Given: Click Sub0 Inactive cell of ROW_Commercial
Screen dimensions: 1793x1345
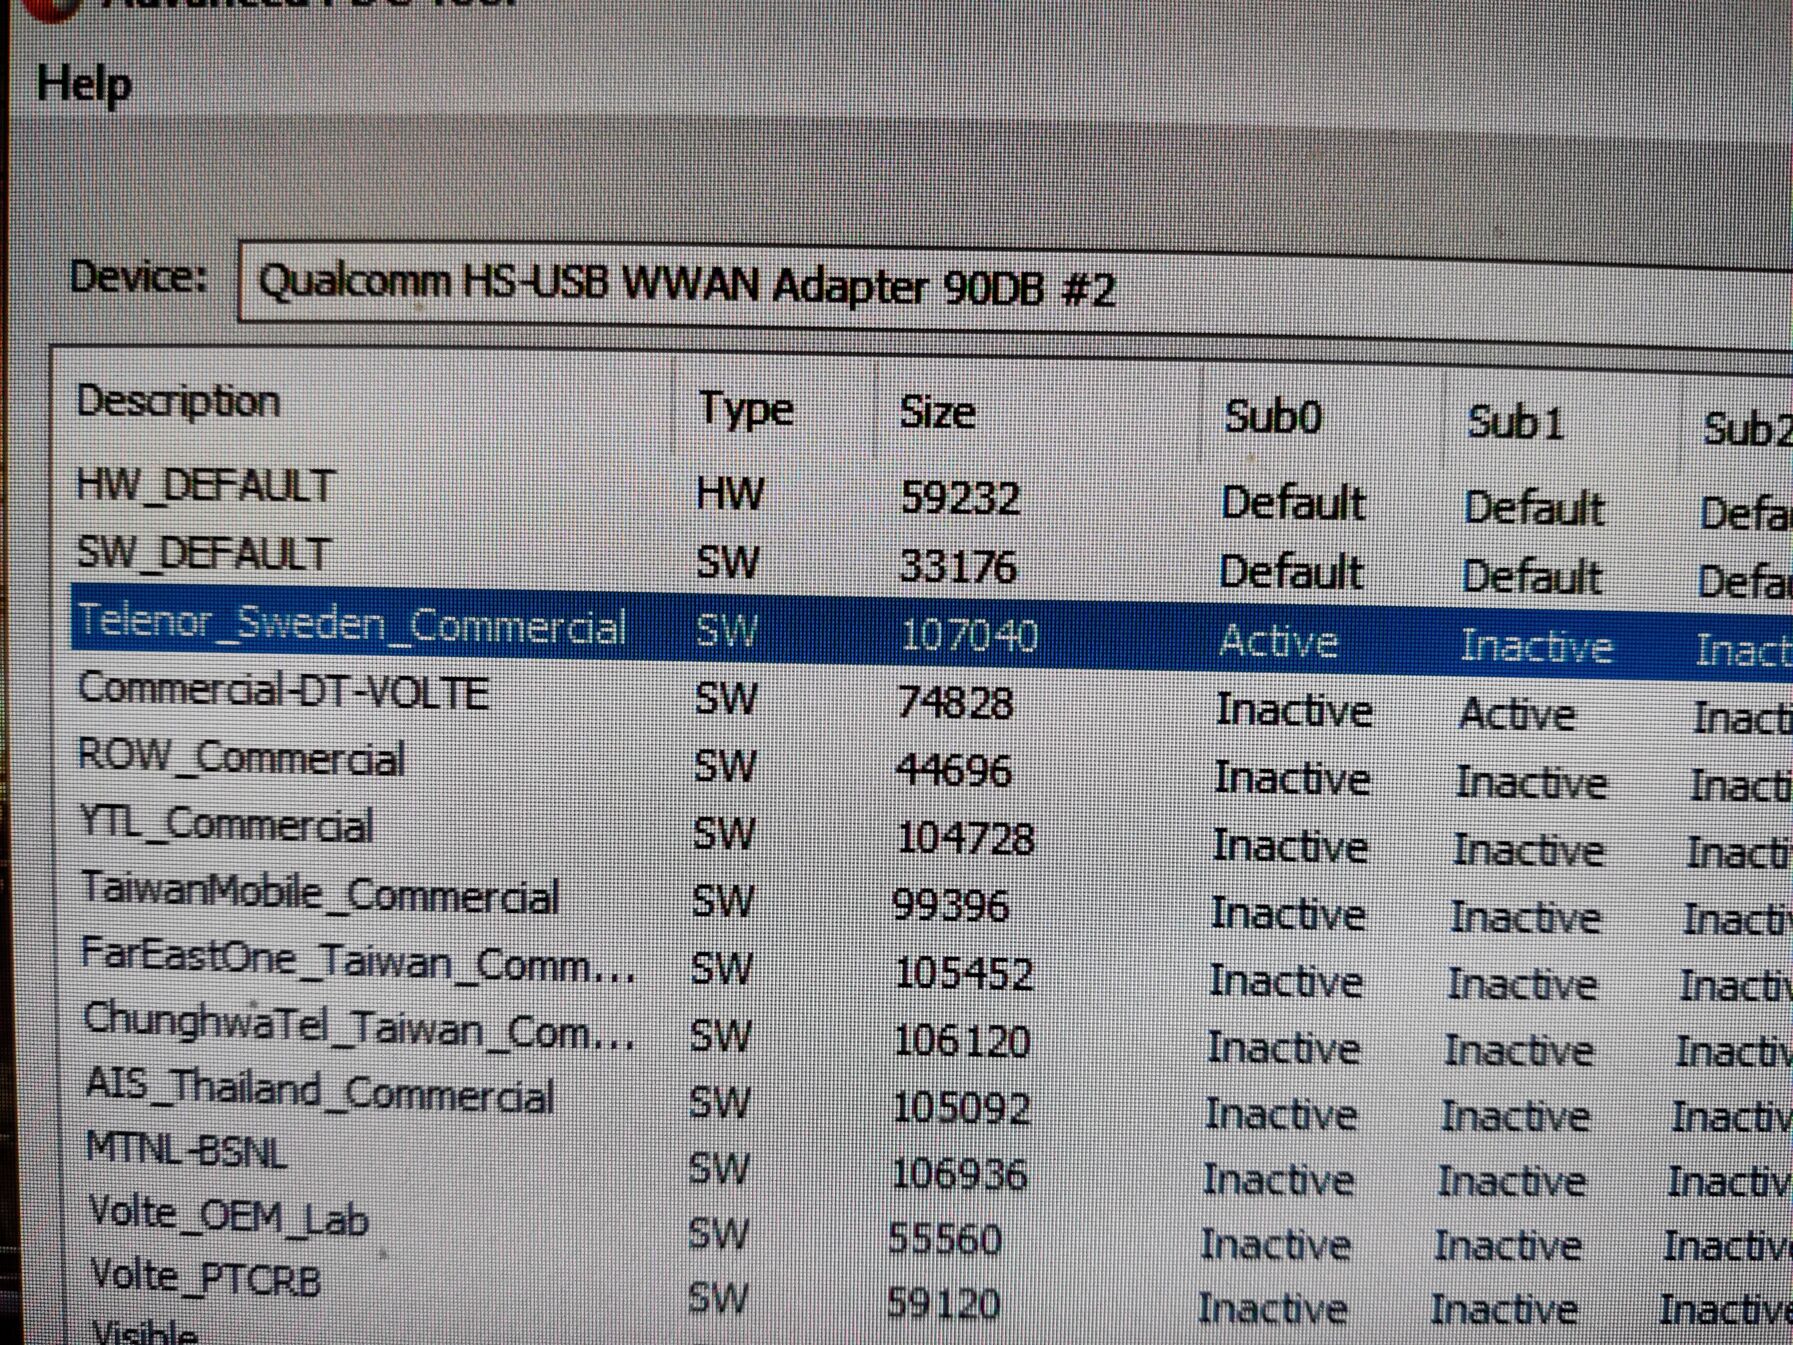Looking at the screenshot, I should [1291, 778].
